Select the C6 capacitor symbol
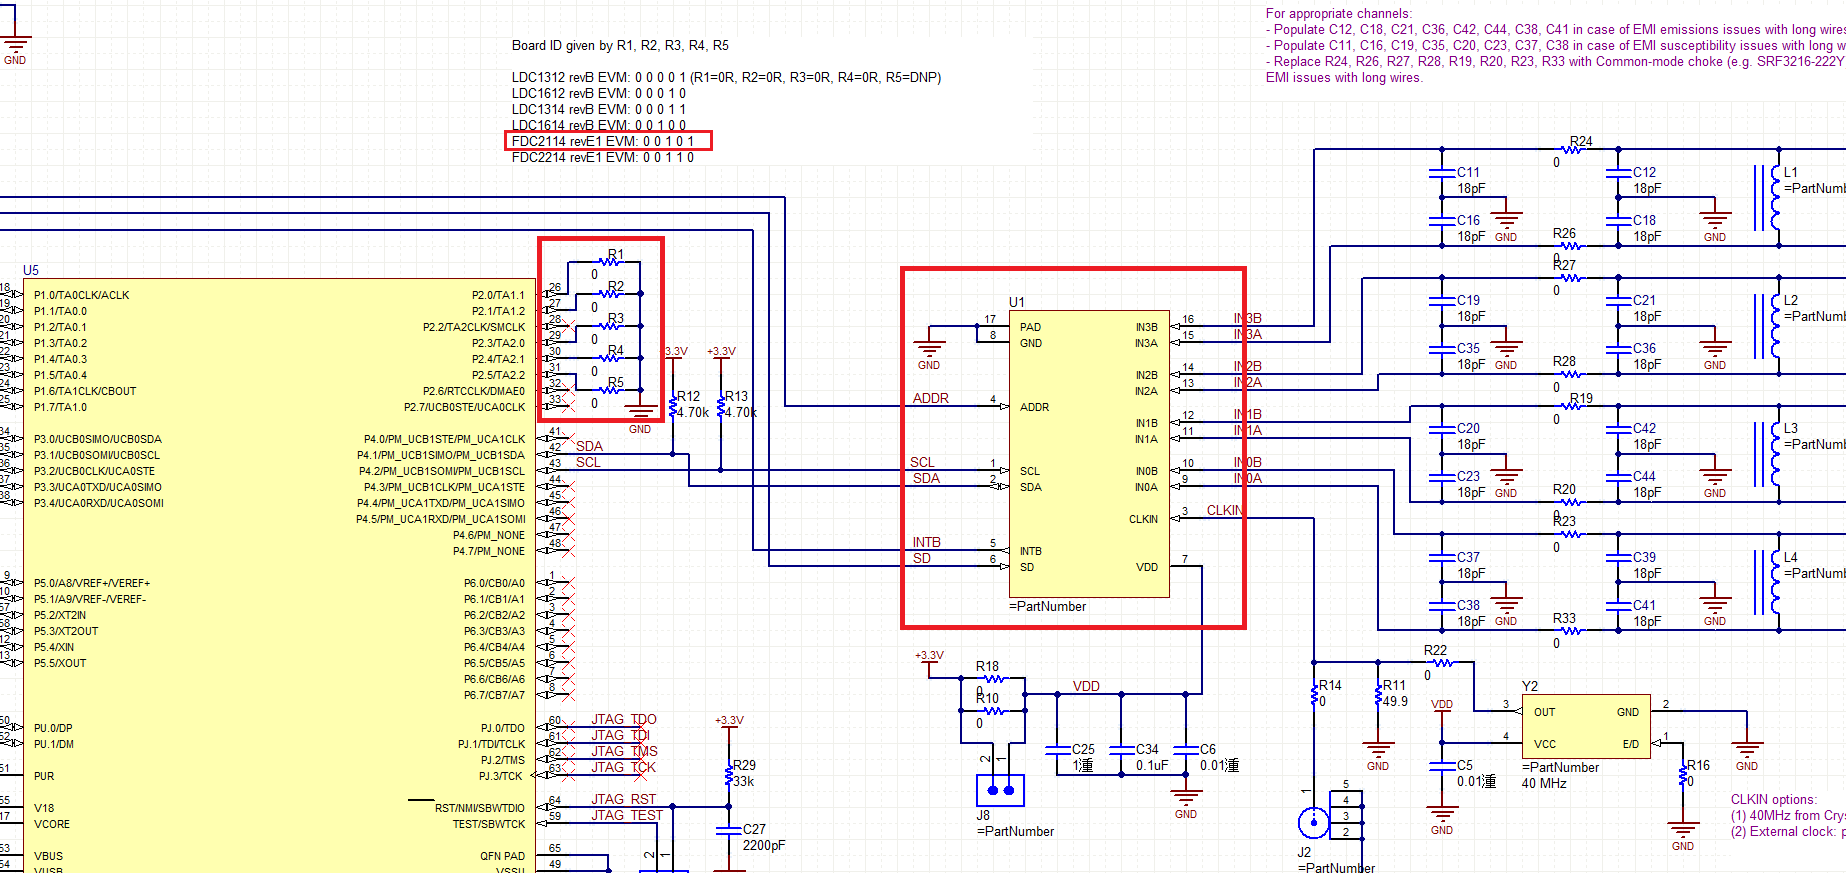Image resolution: width=1846 pixels, height=873 pixels. point(1186,749)
